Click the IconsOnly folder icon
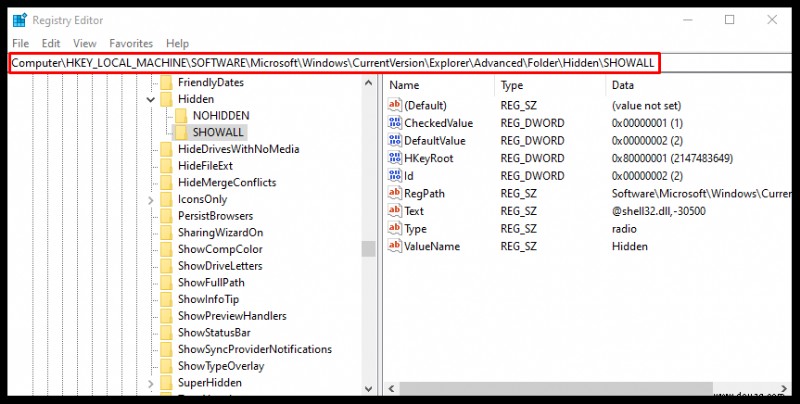 166,199
